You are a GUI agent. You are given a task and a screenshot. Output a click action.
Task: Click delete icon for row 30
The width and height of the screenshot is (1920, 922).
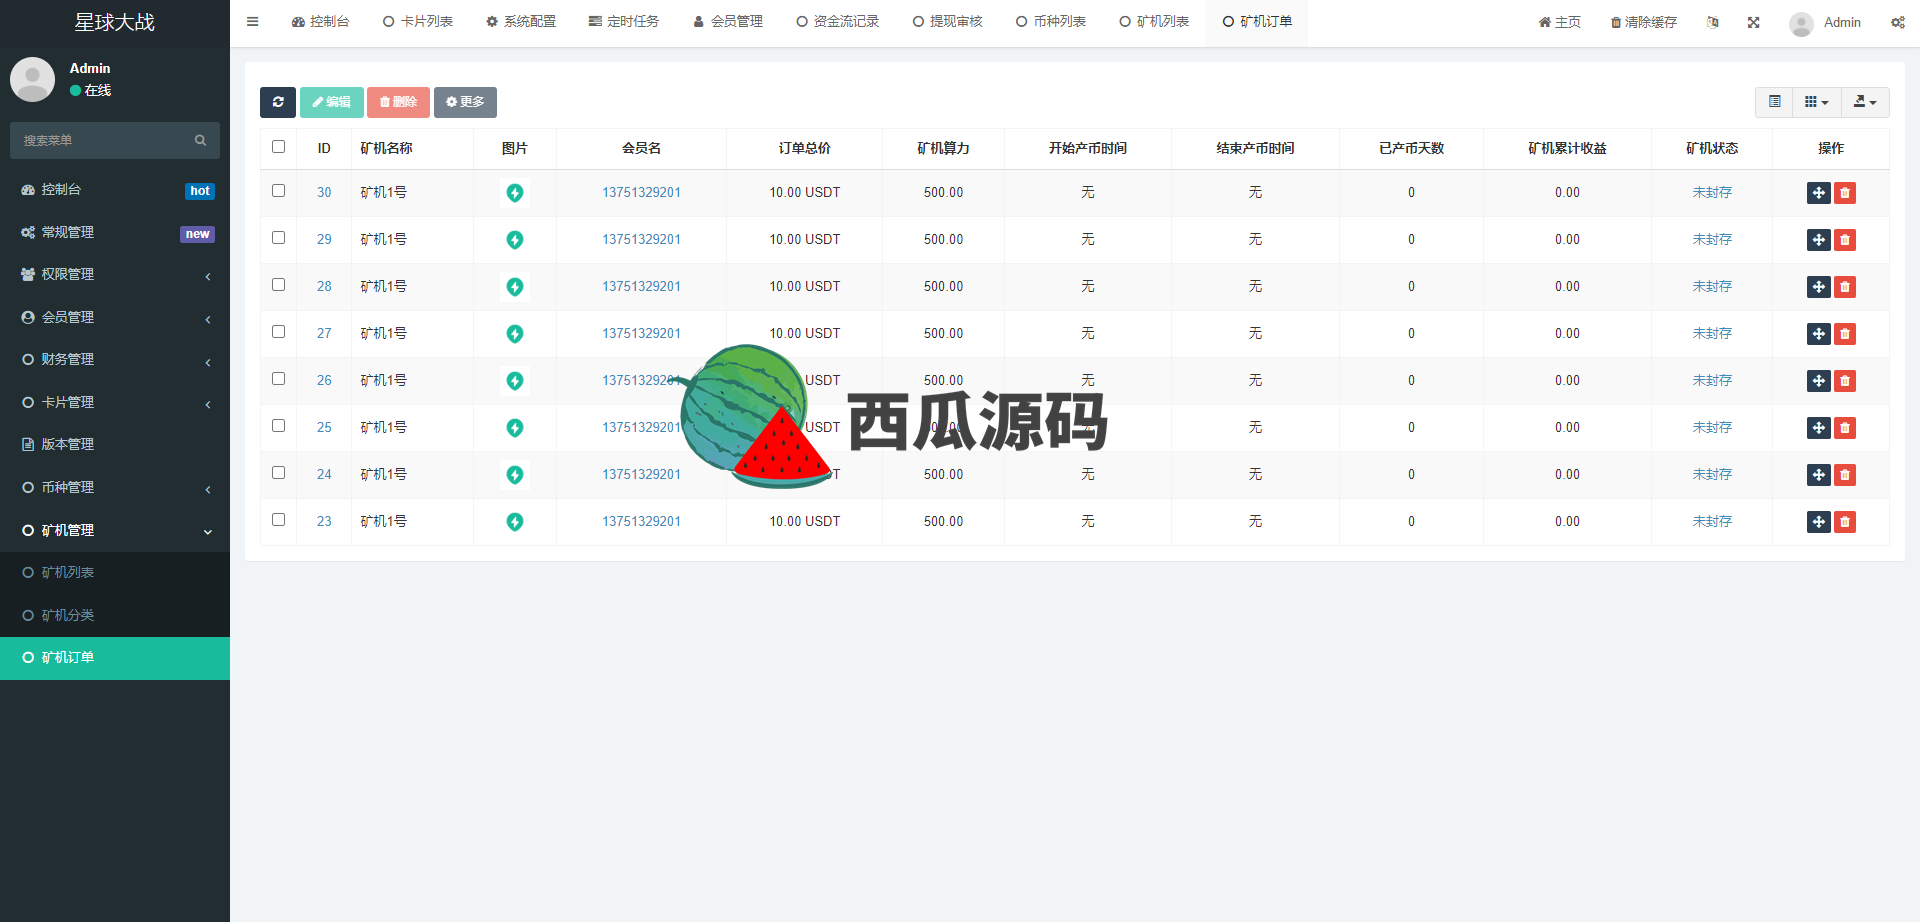pos(1845,193)
